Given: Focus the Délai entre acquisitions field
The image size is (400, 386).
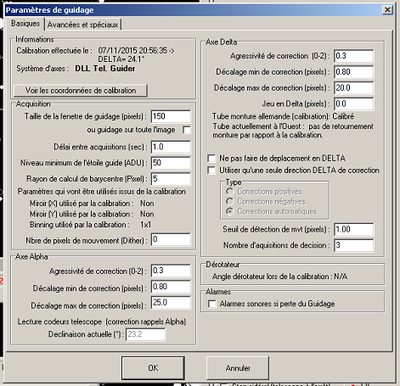Looking at the screenshot, I should pyautogui.click(x=171, y=147).
